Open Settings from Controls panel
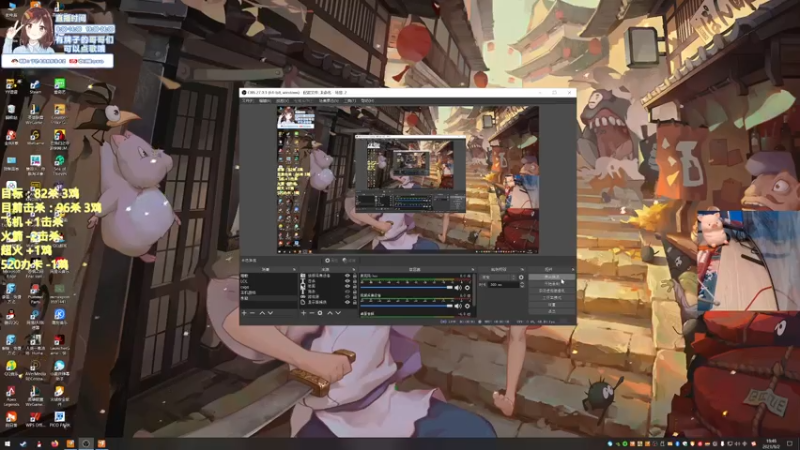This screenshot has width=800, height=450. (x=552, y=305)
